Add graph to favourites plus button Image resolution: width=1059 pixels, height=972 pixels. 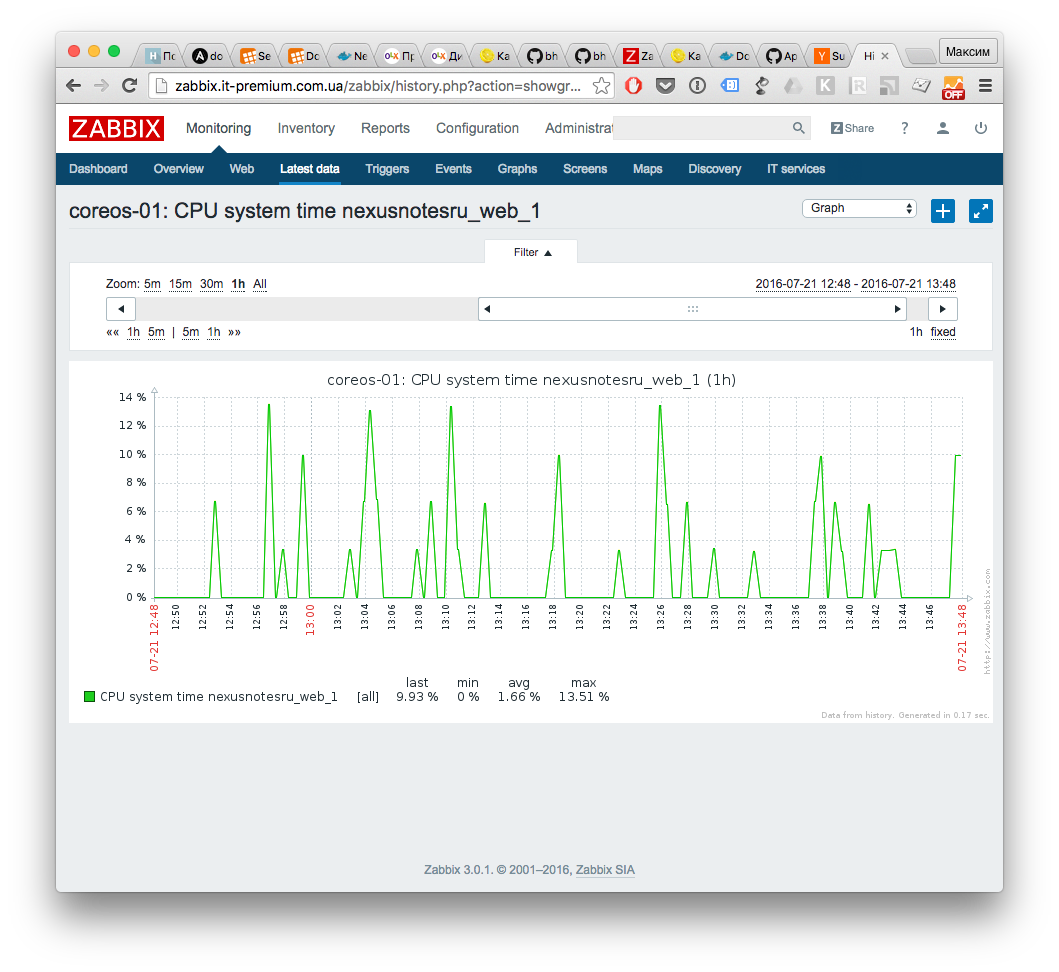tap(943, 211)
